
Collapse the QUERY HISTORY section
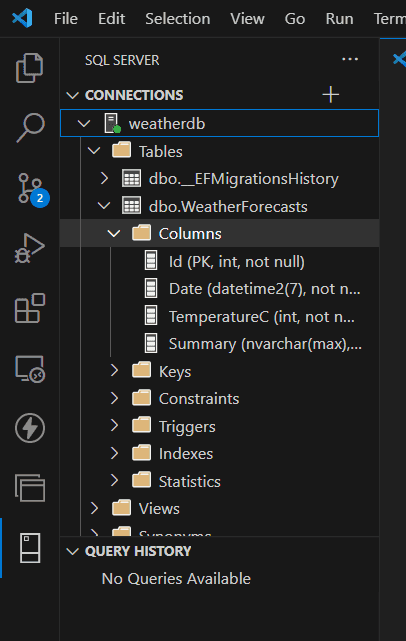pyautogui.click(x=72, y=551)
